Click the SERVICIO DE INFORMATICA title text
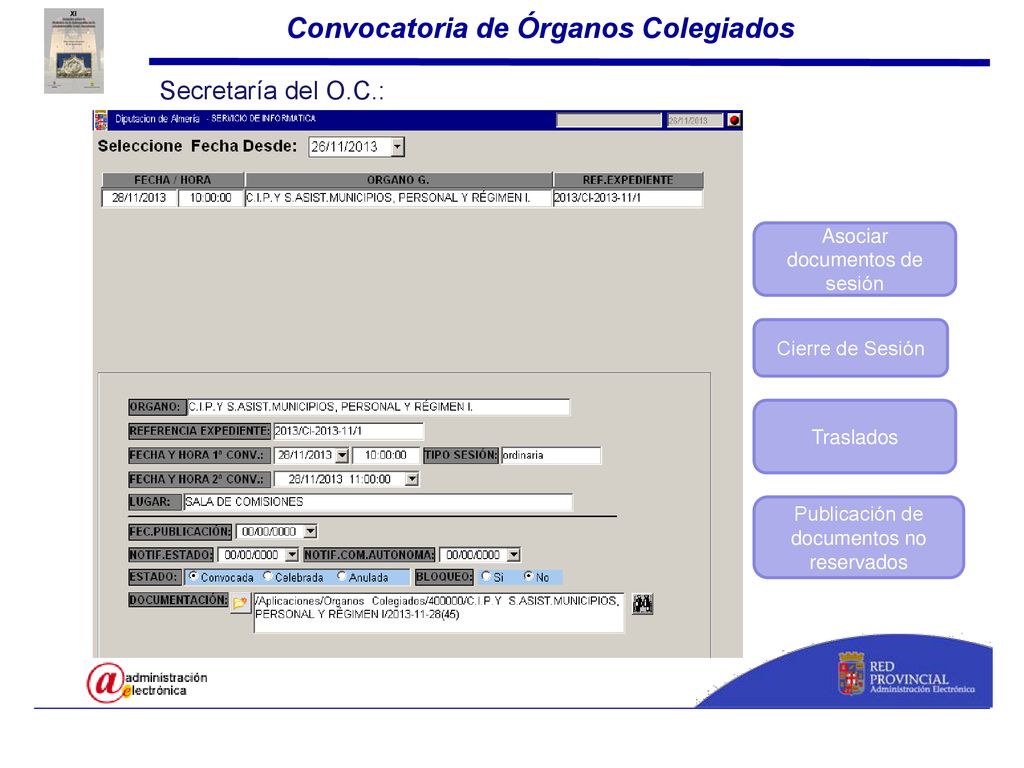The image size is (1024, 768). tap(263, 119)
